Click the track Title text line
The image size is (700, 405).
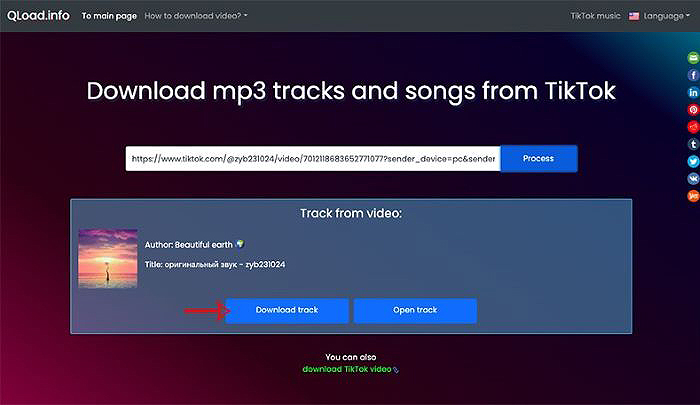[x=215, y=264]
